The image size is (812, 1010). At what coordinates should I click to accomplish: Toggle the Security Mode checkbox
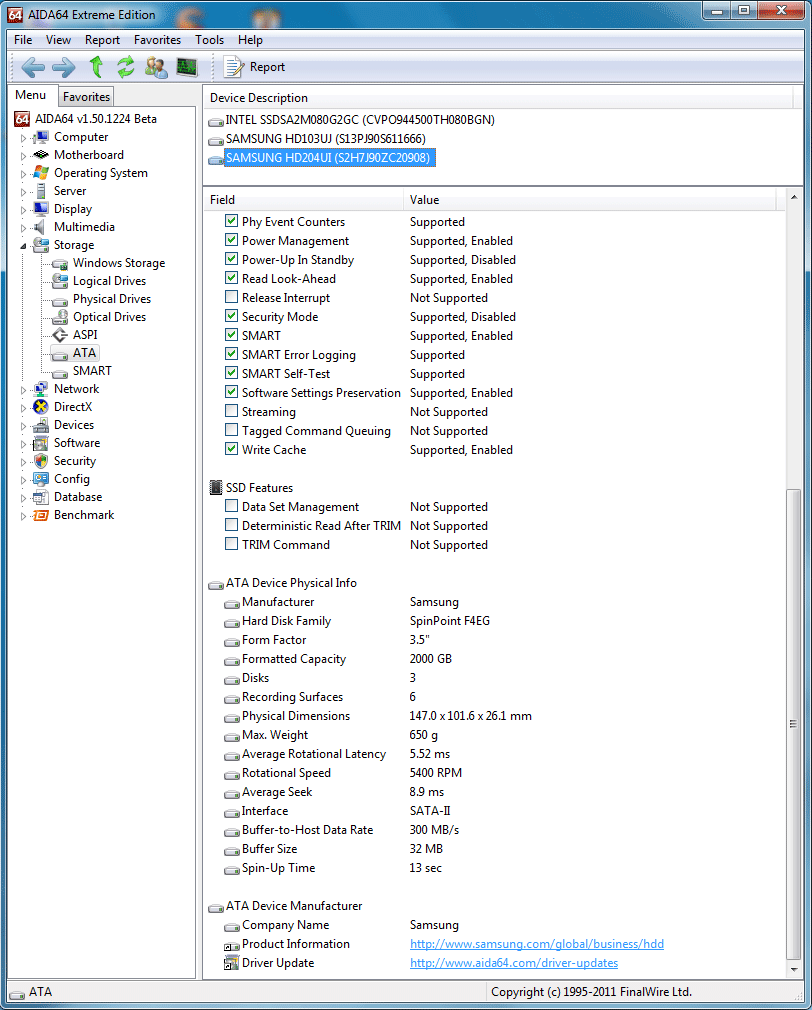click(x=232, y=316)
